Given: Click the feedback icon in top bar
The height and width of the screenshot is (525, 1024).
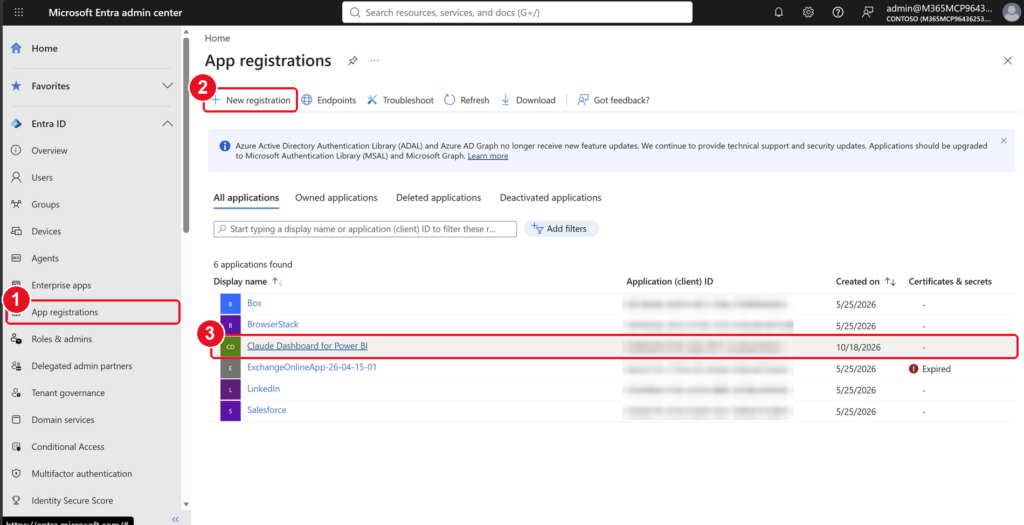Looking at the screenshot, I should [x=867, y=12].
